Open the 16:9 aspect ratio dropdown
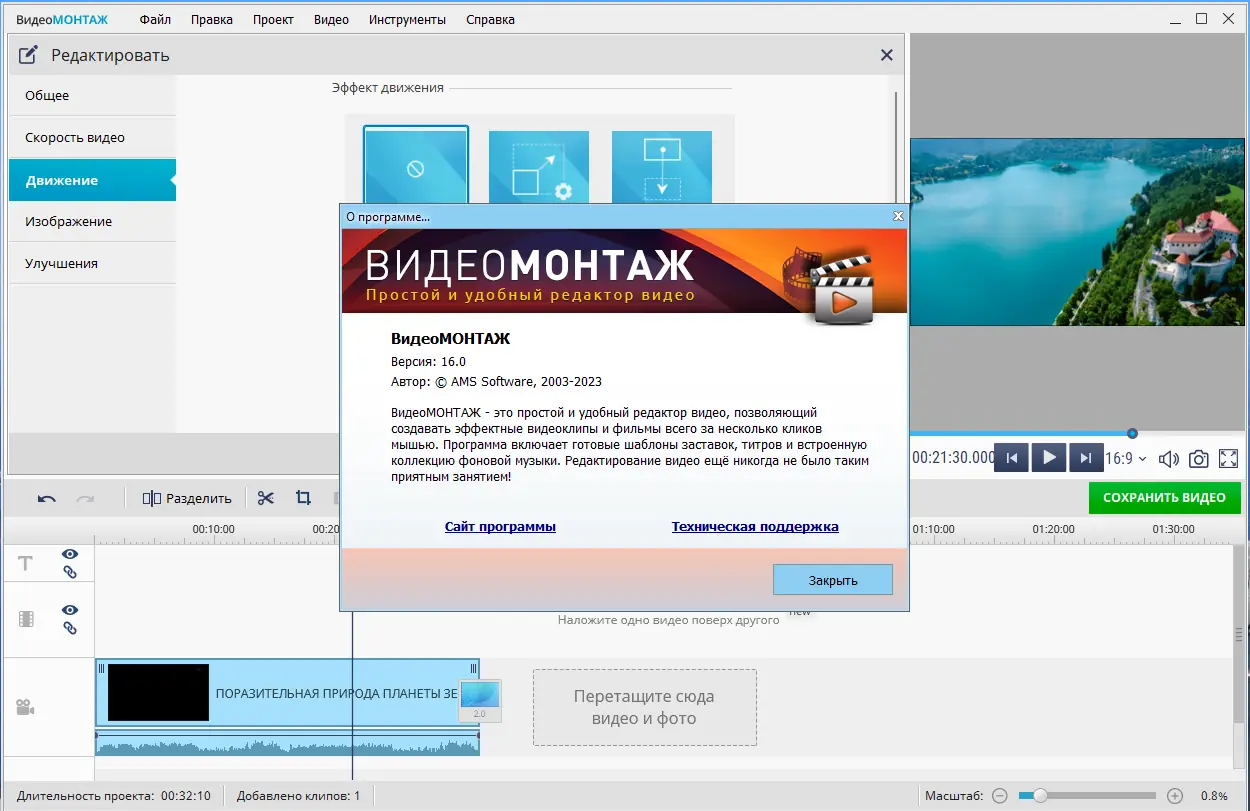The width and height of the screenshot is (1250, 811). 1126,458
